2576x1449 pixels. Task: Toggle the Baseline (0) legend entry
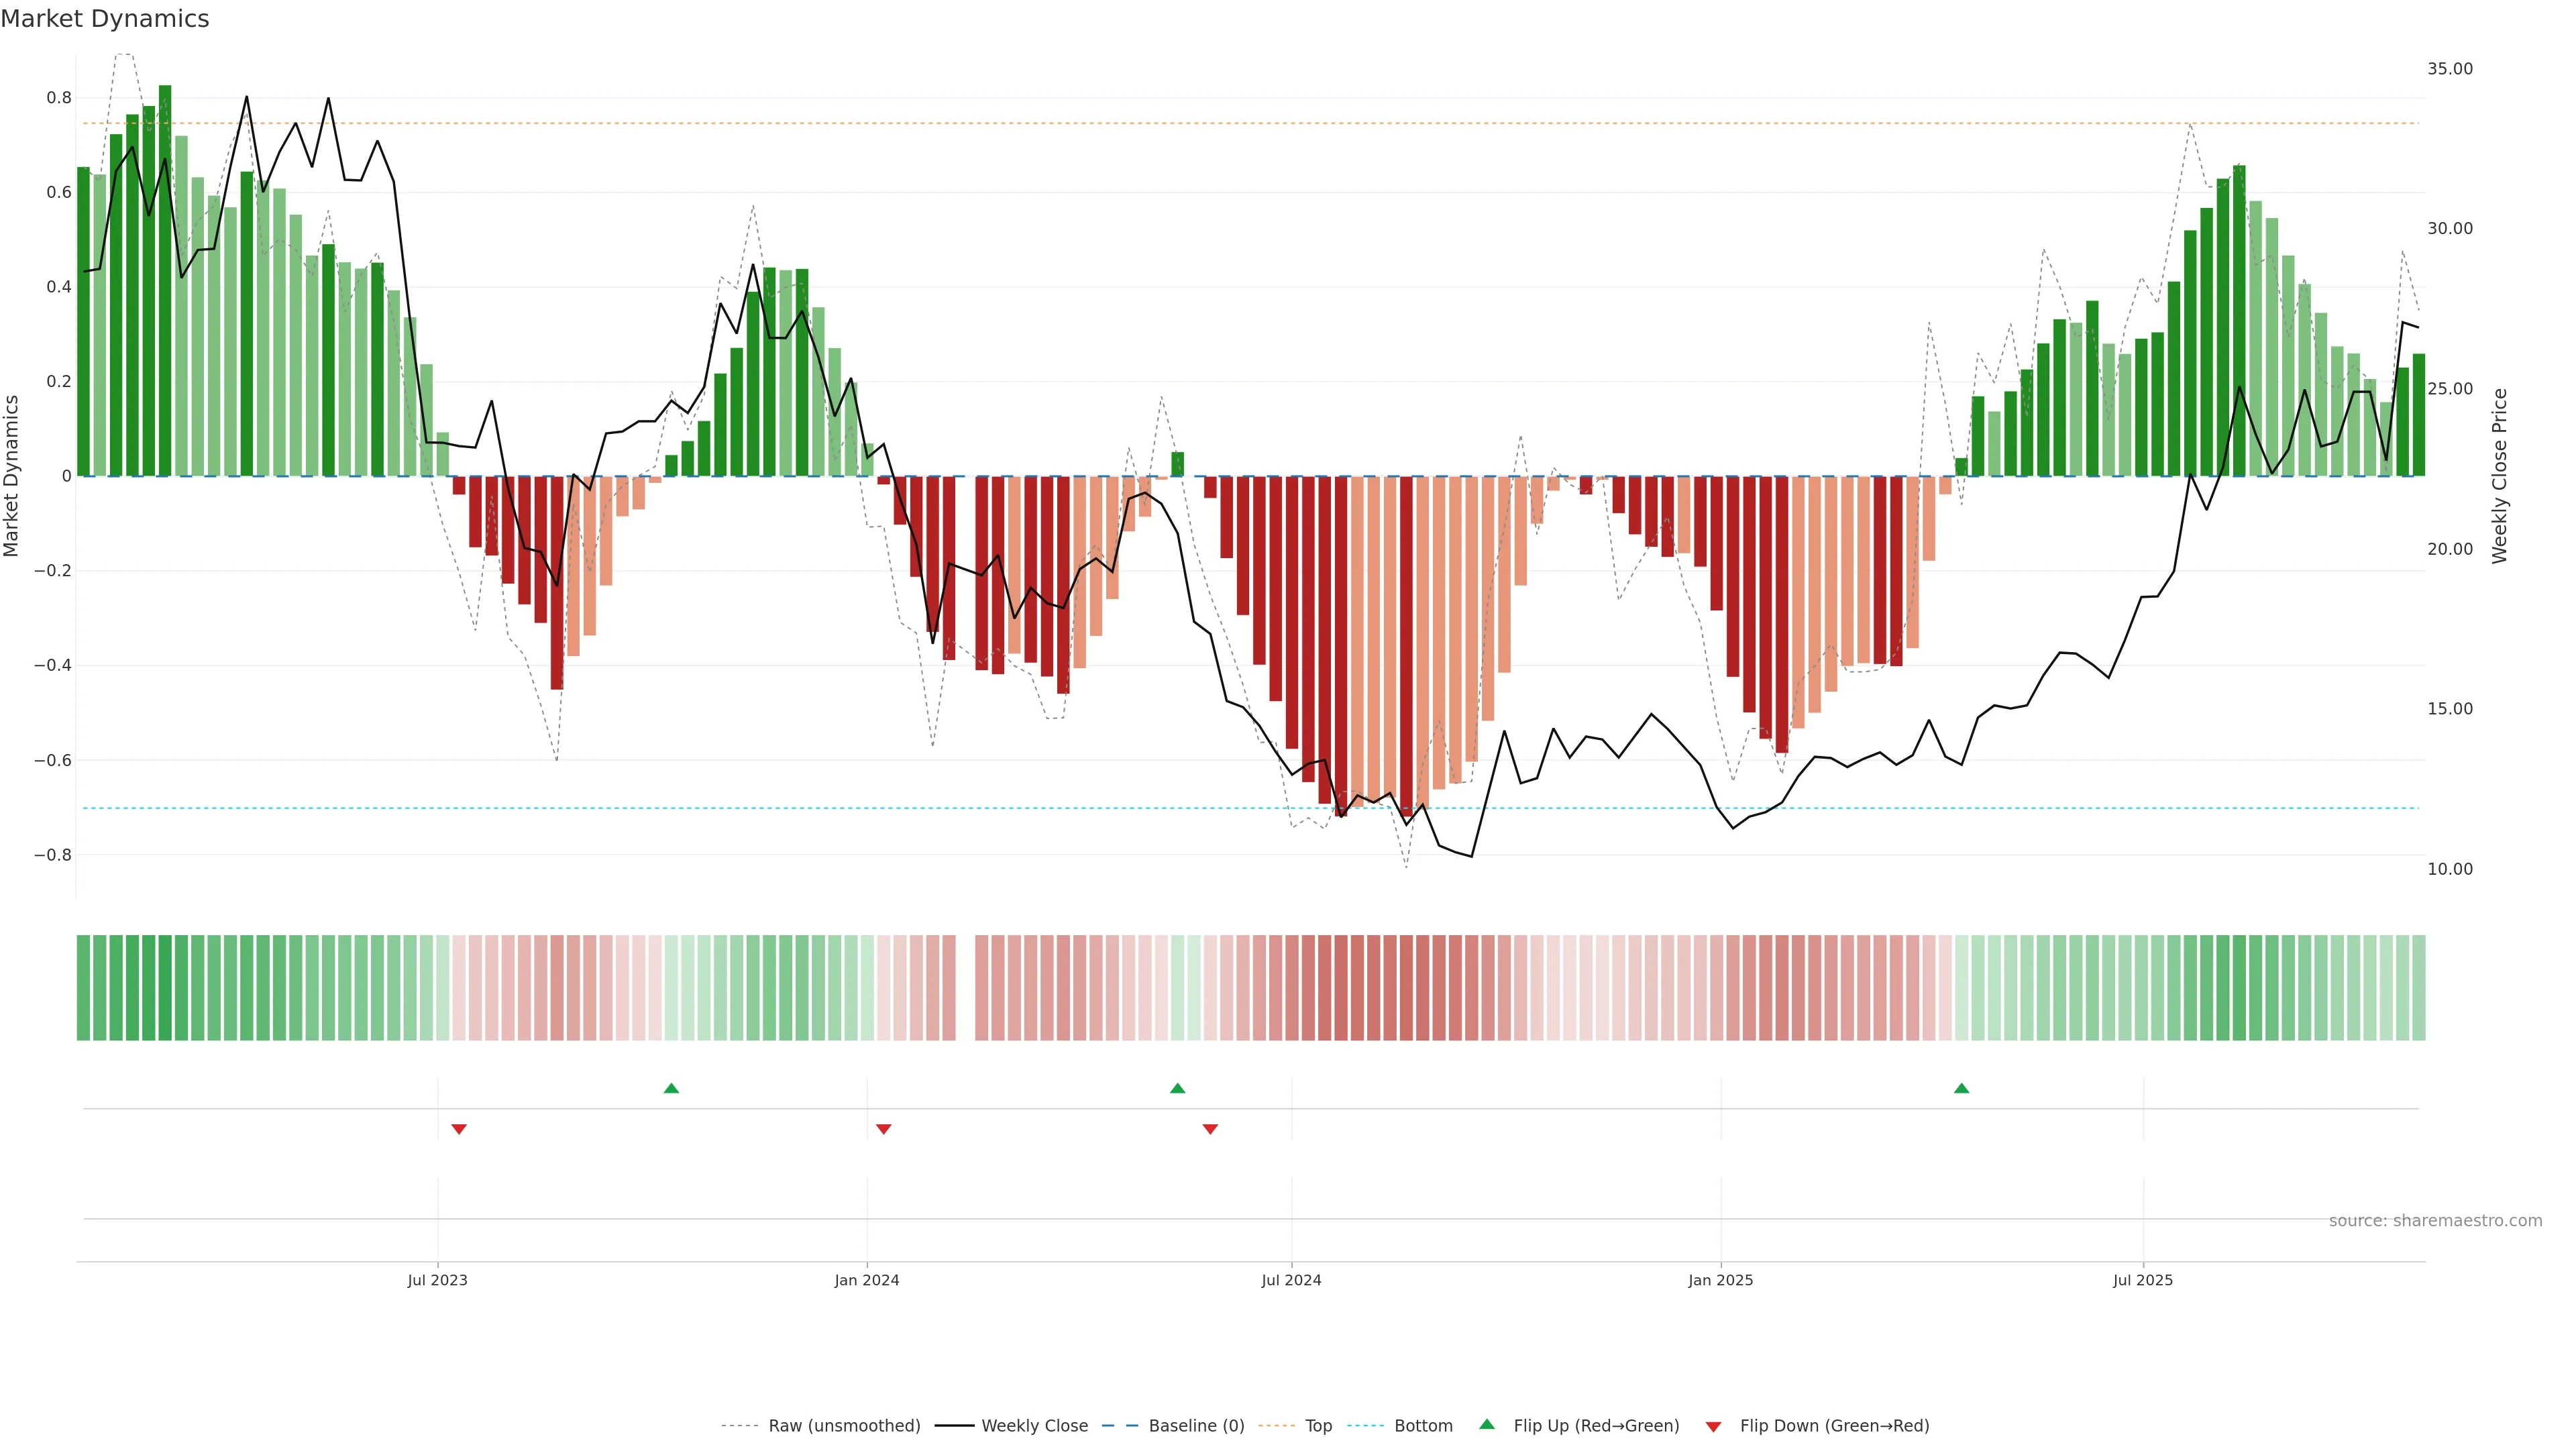[1196, 1426]
